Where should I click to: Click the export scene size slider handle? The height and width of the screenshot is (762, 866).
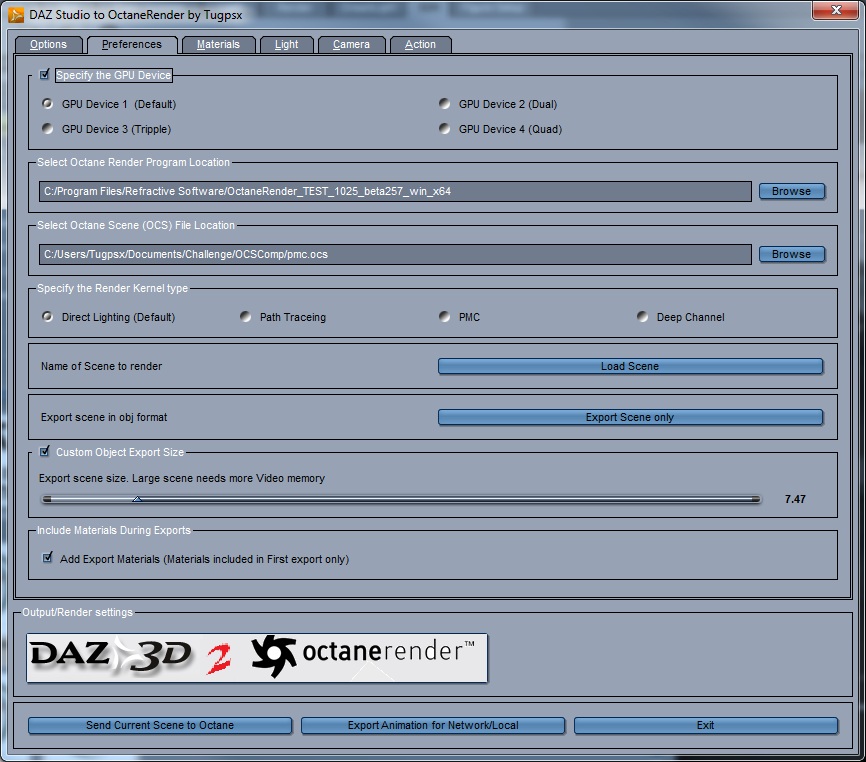point(137,499)
